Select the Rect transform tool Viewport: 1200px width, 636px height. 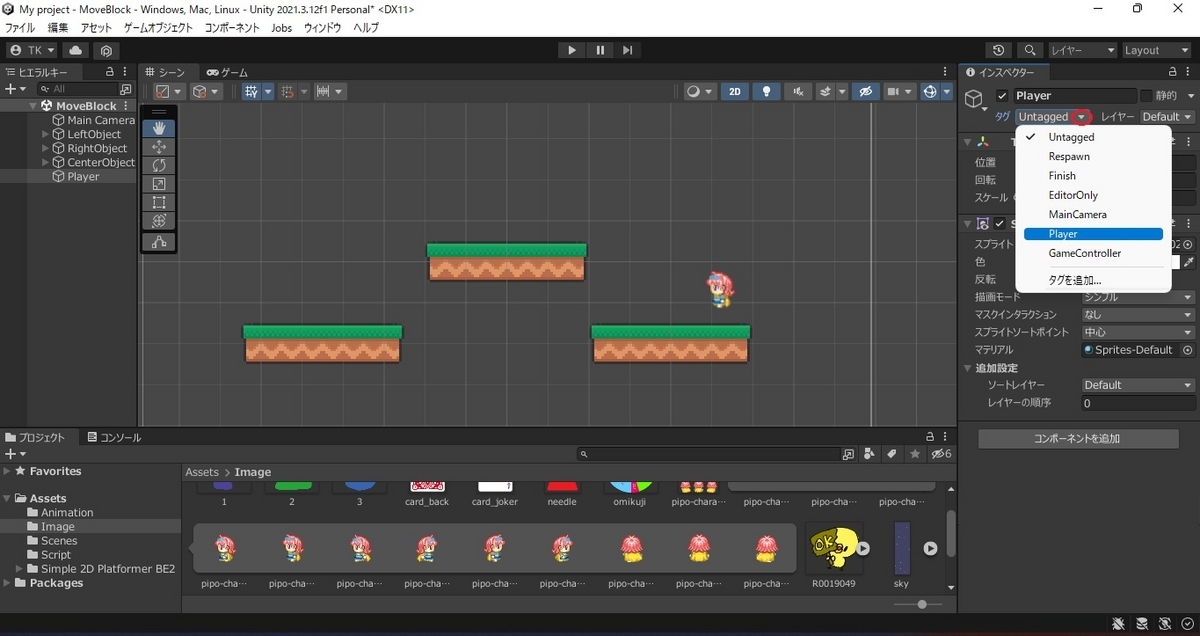coord(159,202)
